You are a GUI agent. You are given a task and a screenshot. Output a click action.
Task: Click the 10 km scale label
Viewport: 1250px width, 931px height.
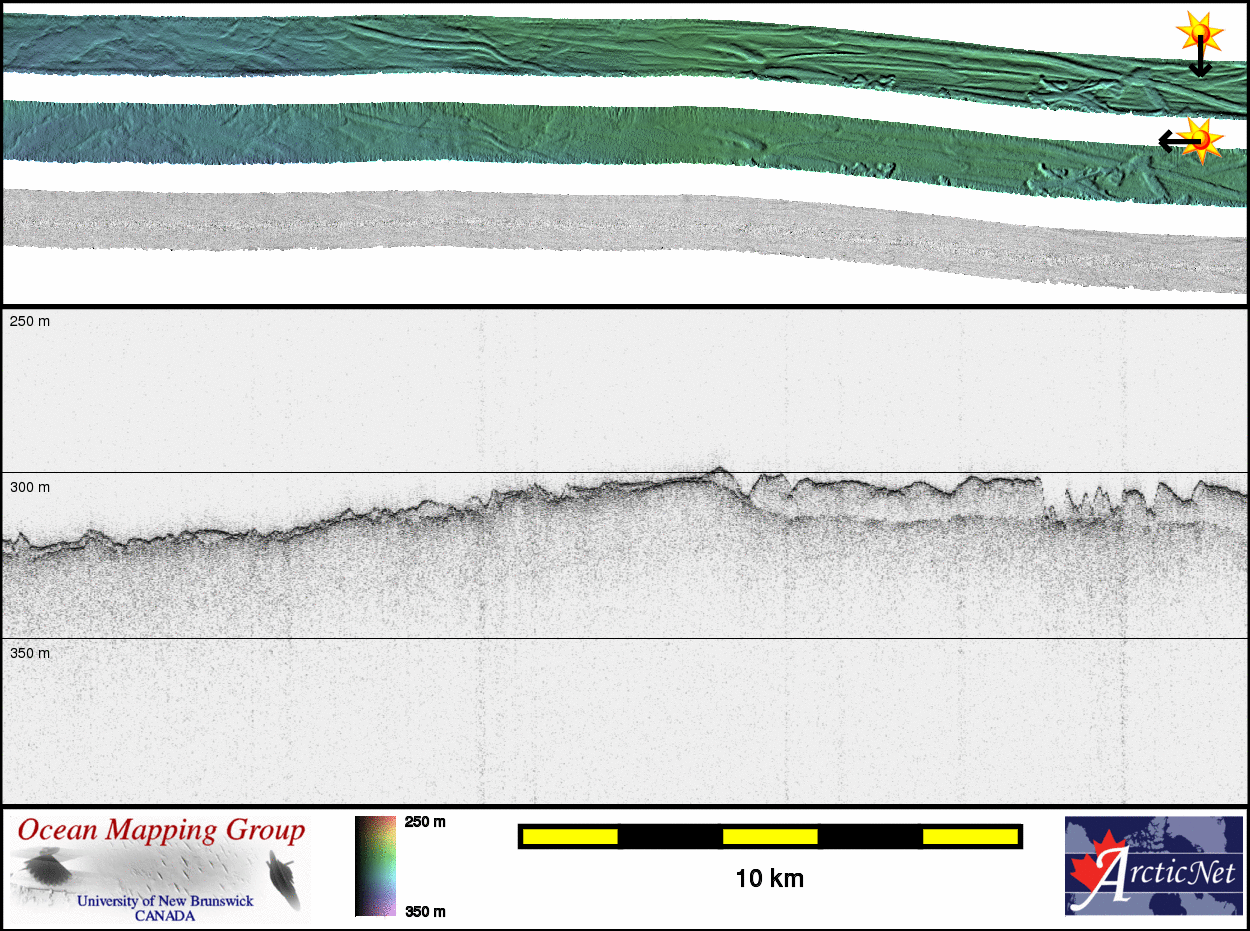click(x=769, y=879)
